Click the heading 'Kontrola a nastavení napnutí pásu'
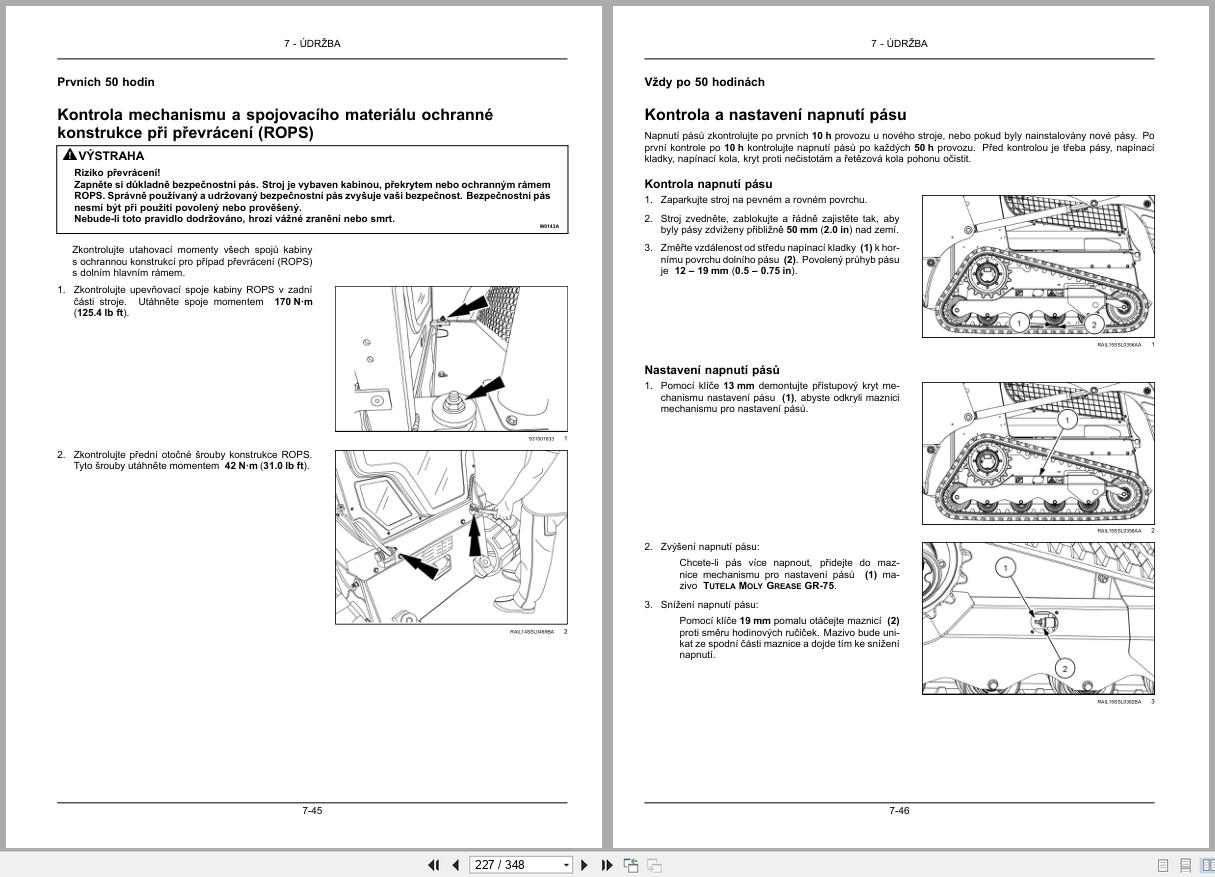This screenshot has width=1215, height=877. point(775,115)
